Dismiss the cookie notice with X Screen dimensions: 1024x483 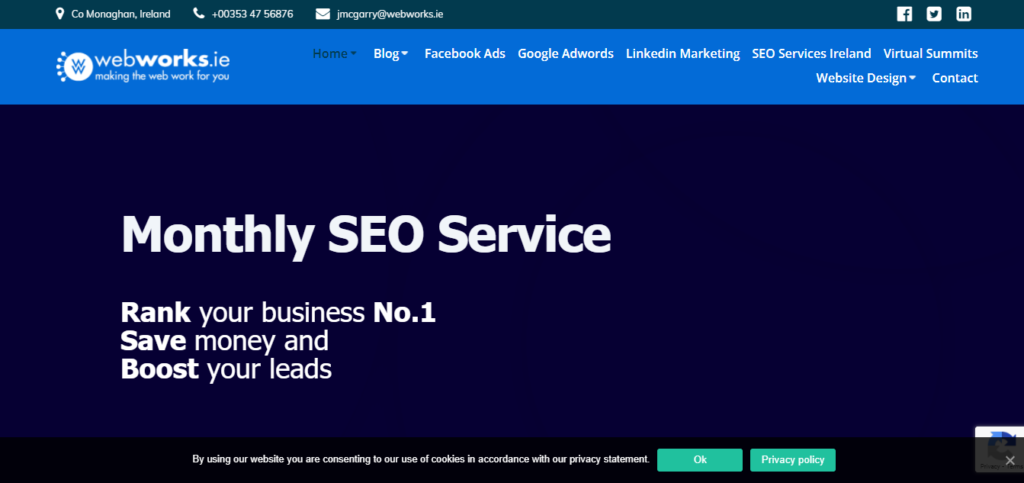click(1010, 460)
